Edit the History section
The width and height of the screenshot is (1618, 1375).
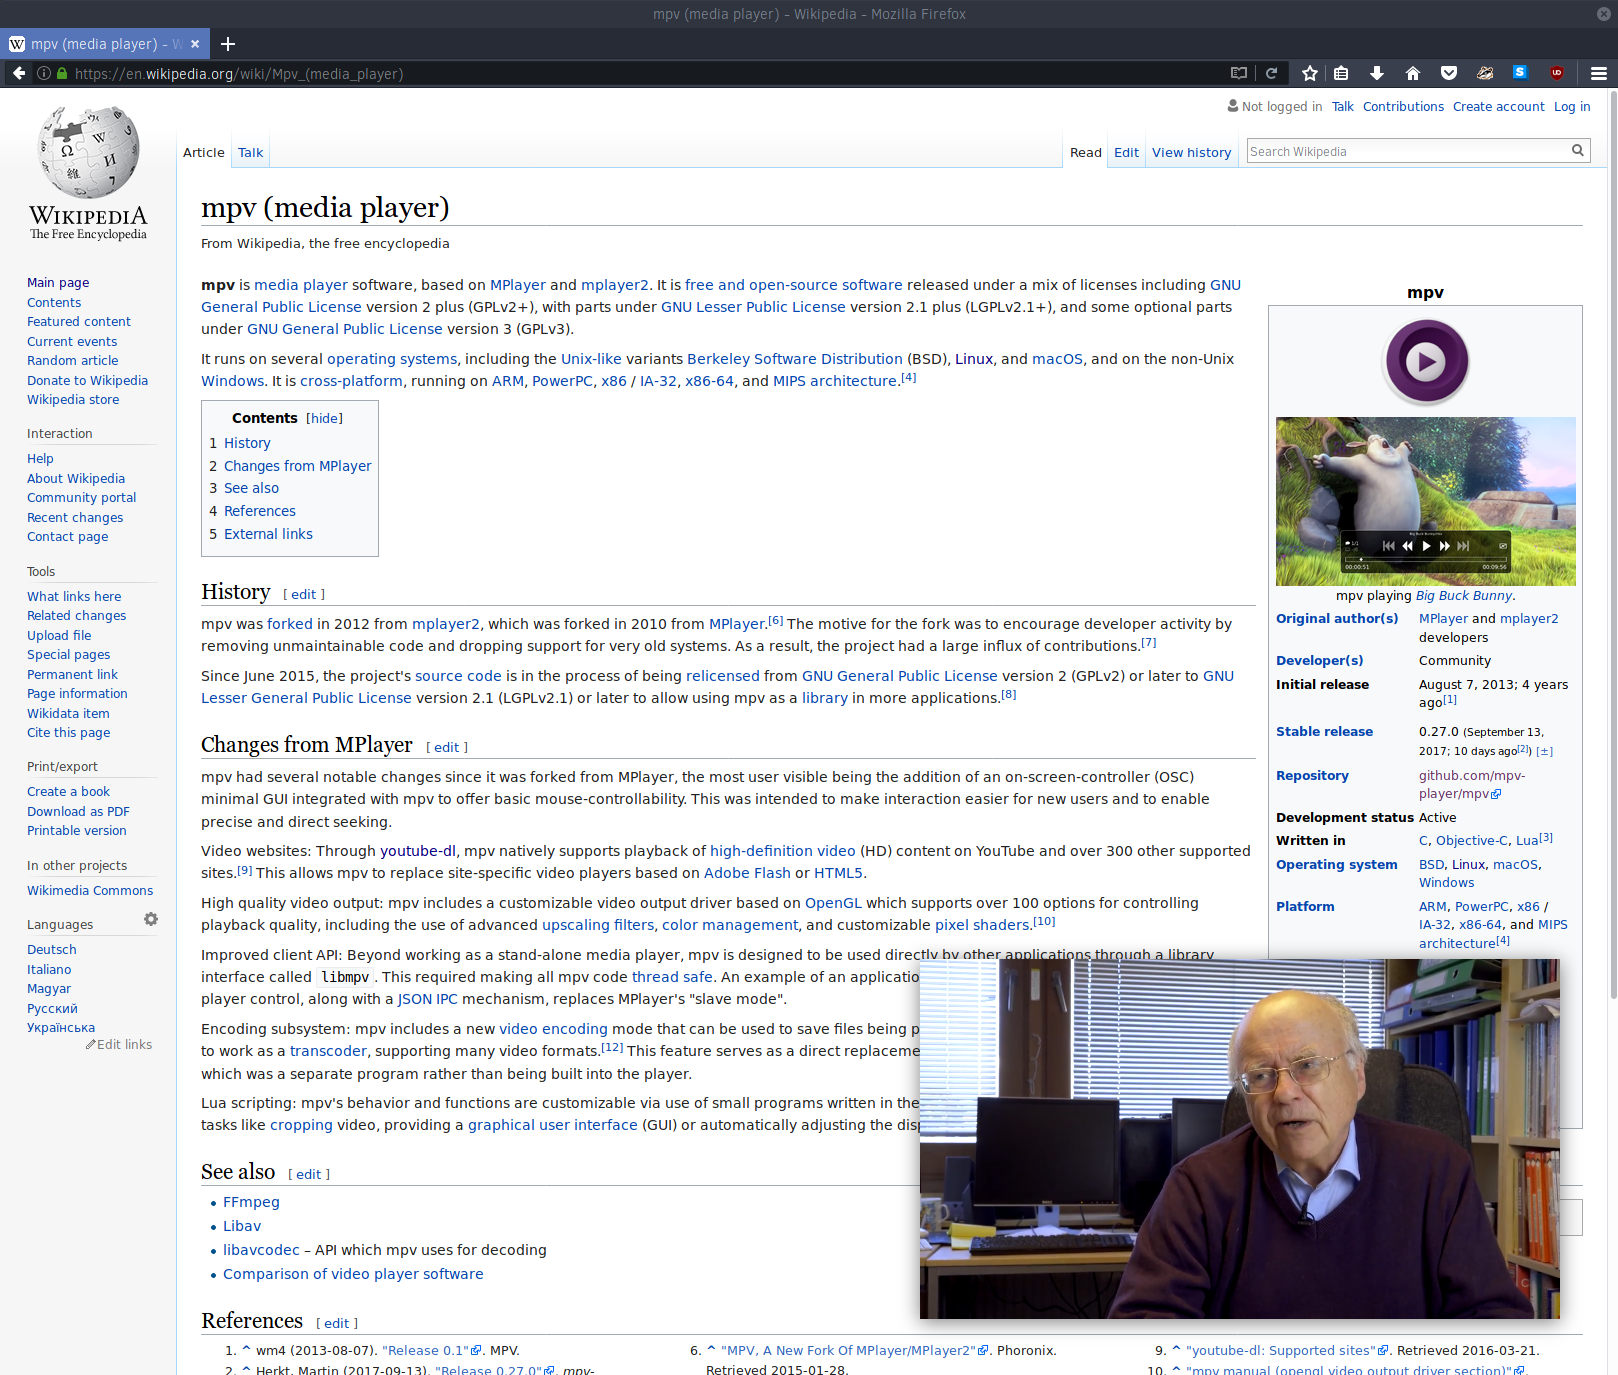coord(304,594)
